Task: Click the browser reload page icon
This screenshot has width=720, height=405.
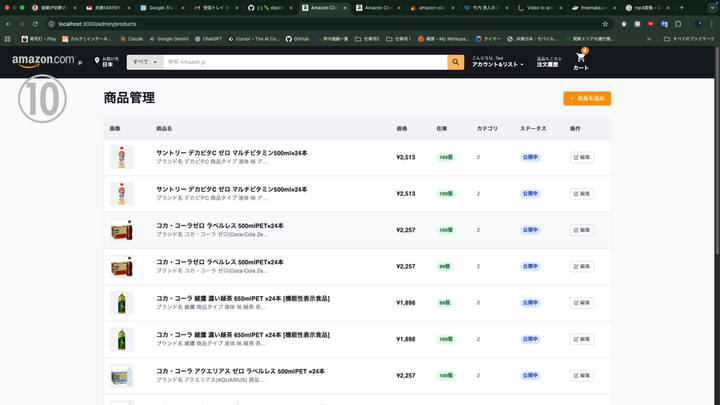Action: (x=35, y=22)
